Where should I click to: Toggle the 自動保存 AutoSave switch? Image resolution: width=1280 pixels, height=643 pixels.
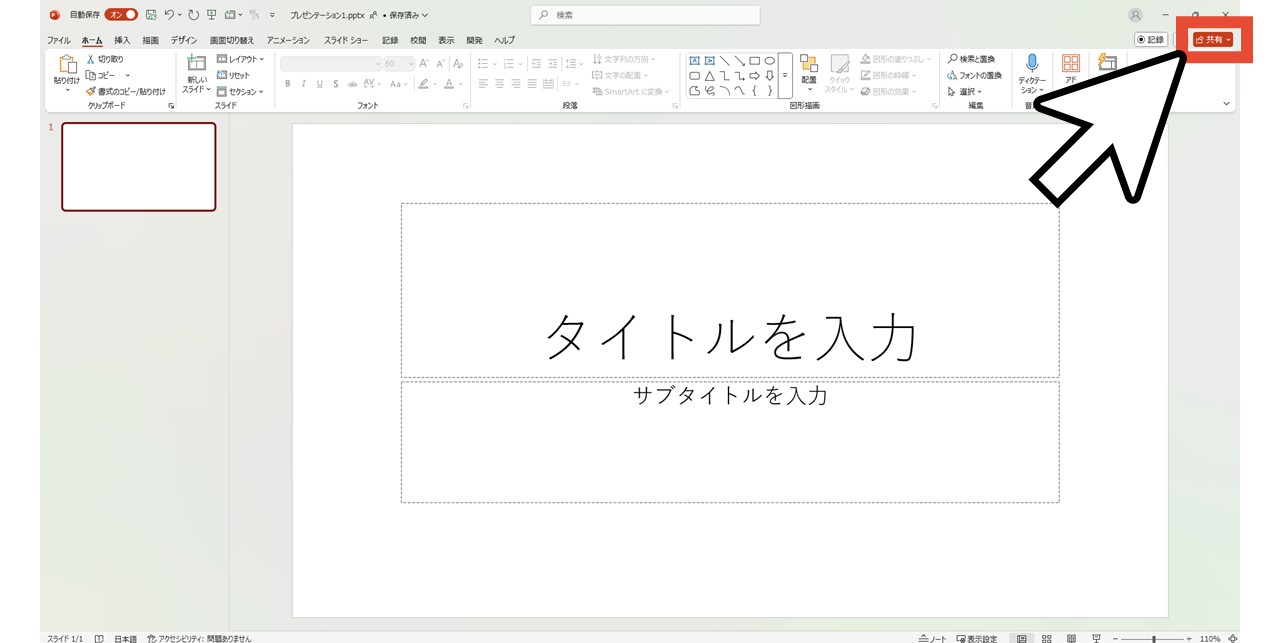coord(121,15)
